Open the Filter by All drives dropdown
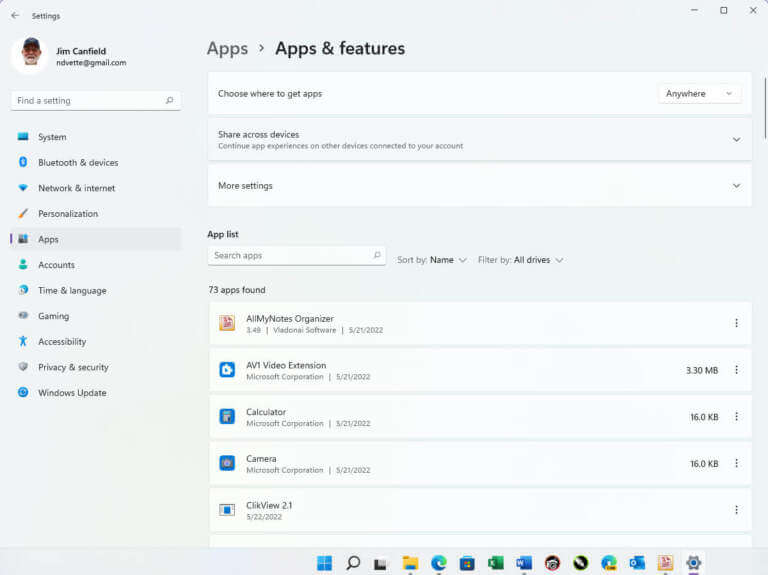The image size is (768, 575). tap(521, 260)
